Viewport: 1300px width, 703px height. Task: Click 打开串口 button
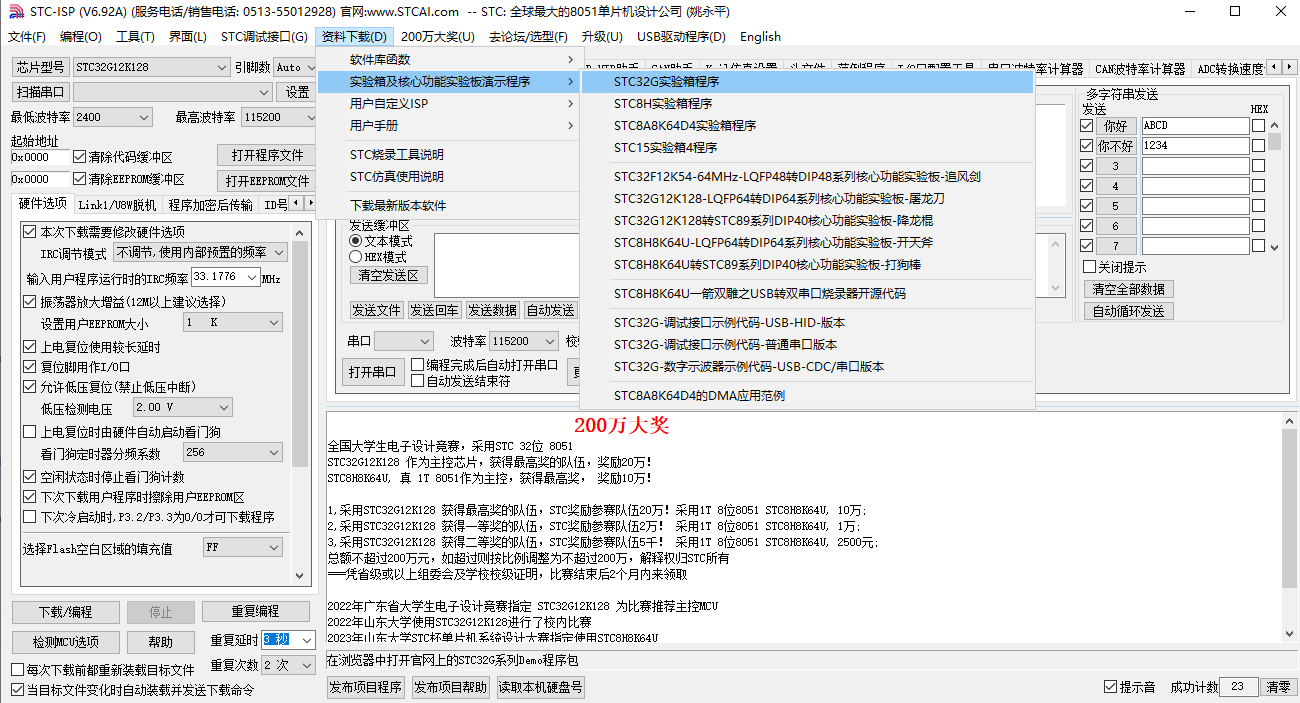pos(372,373)
